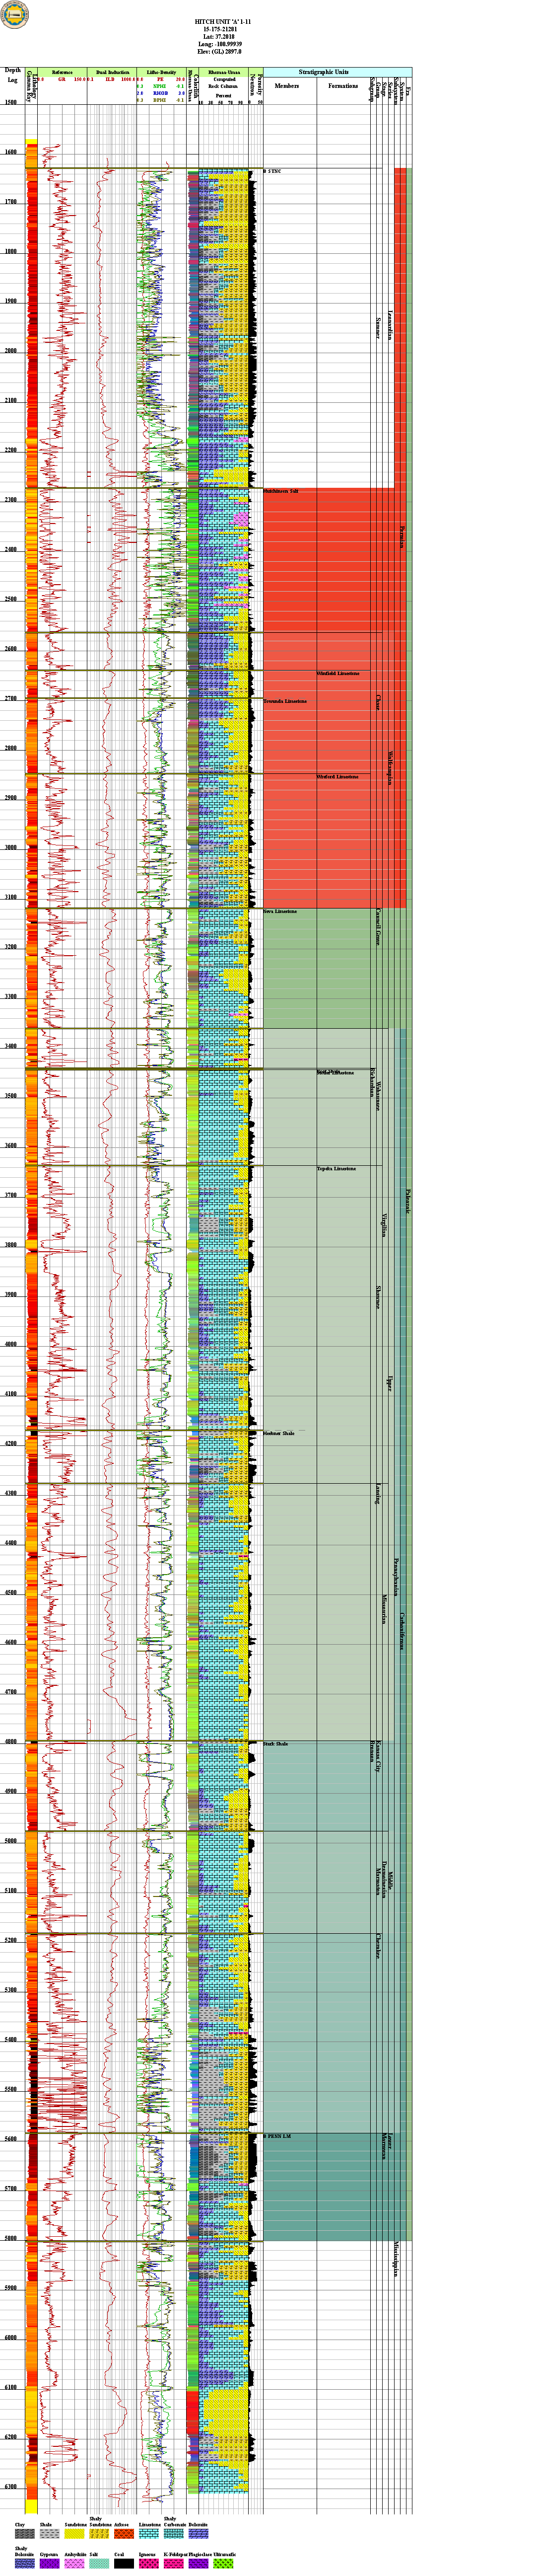Choose the K-Feldspar legend swatch
536x2576 pixels.
point(173,2564)
